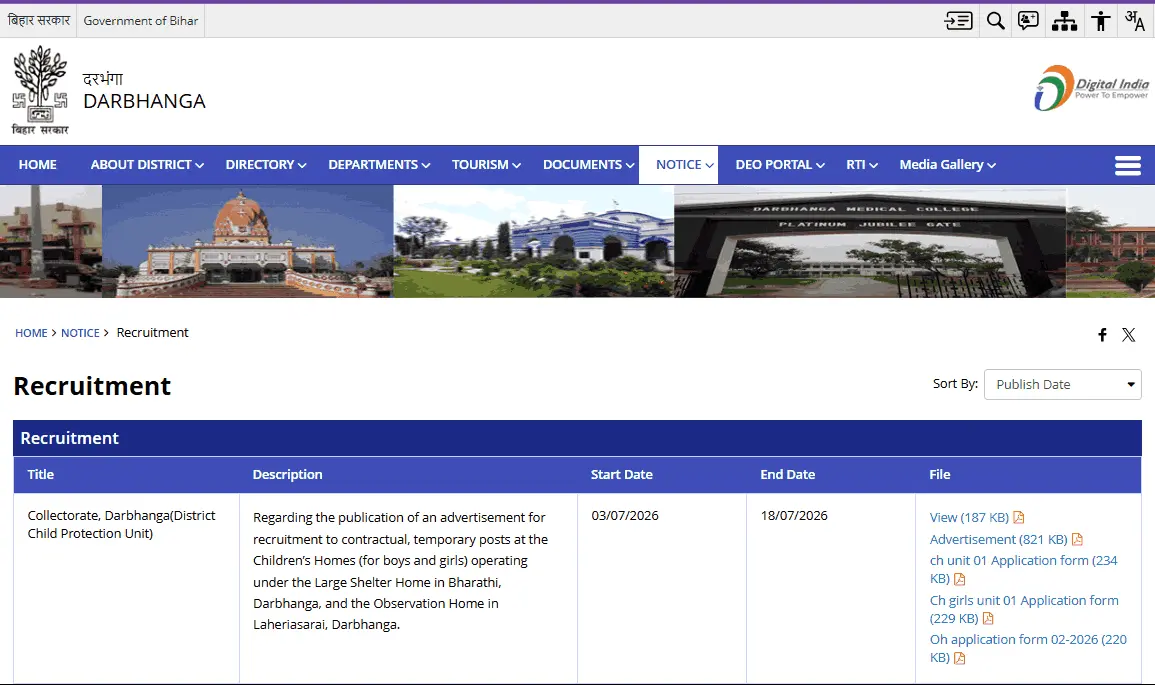Click HOME in the breadcrumb
1155x685 pixels.
(x=31, y=333)
